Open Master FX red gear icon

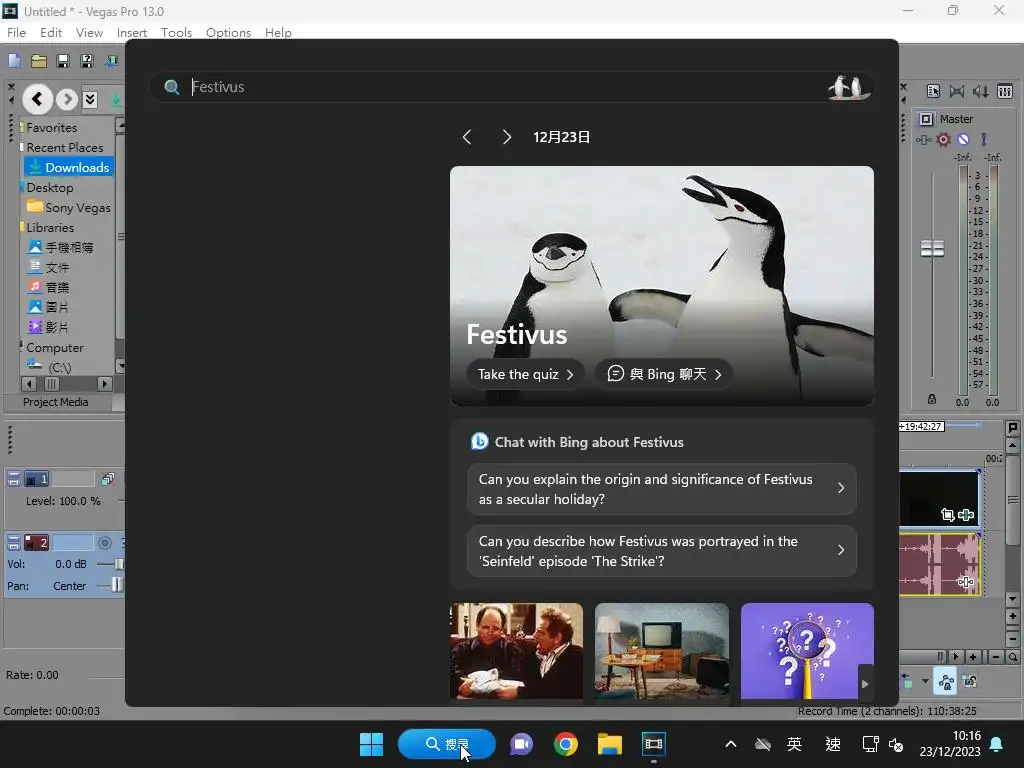pyautogui.click(x=943, y=139)
